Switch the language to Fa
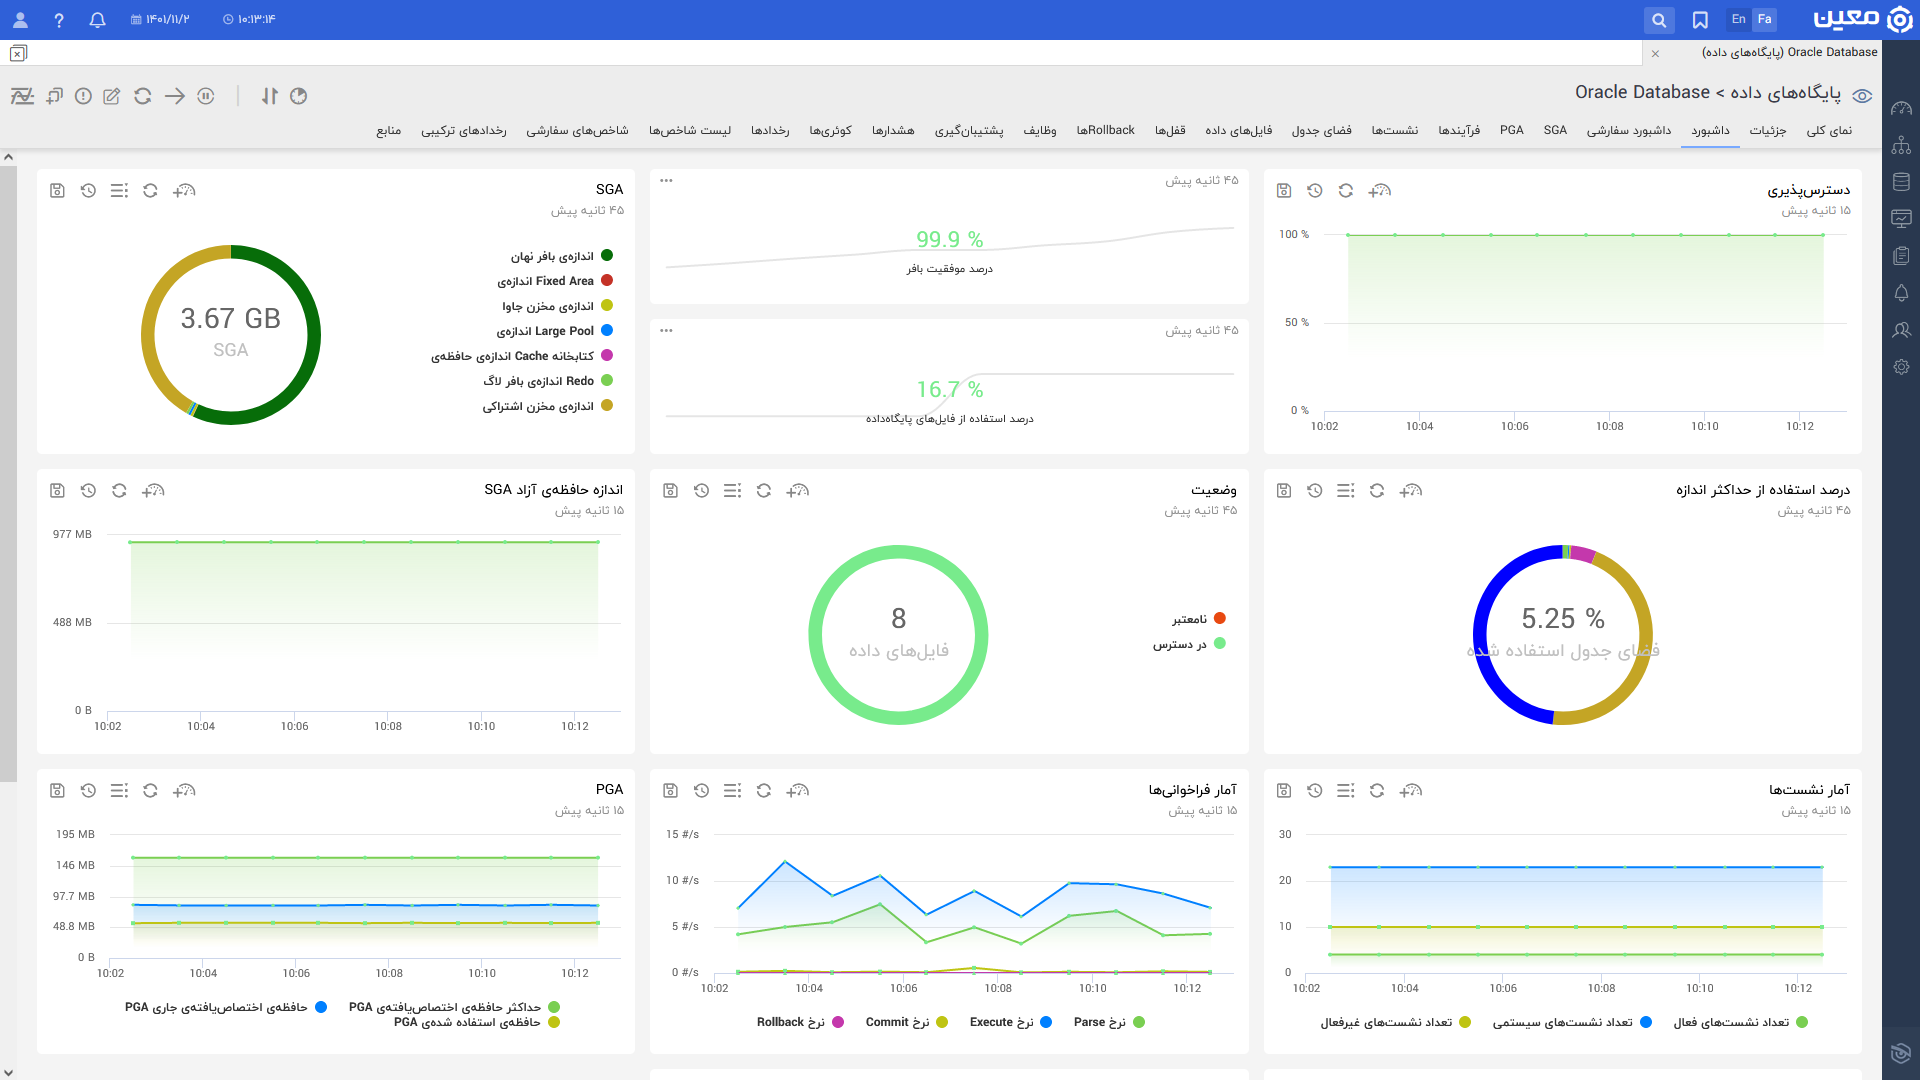Image resolution: width=1920 pixels, height=1080 pixels. (1764, 19)
